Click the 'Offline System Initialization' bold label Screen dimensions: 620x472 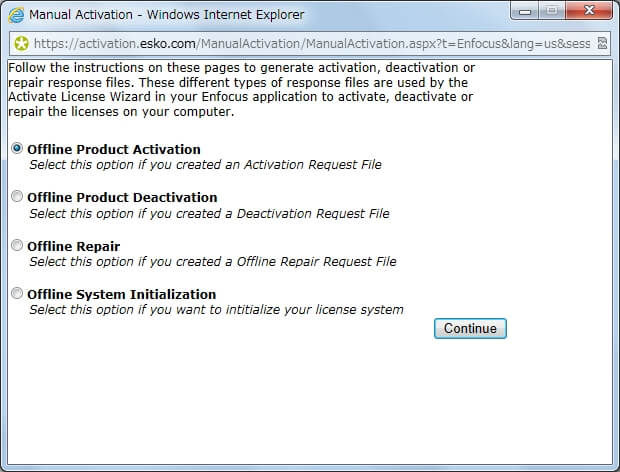[122, 295]
